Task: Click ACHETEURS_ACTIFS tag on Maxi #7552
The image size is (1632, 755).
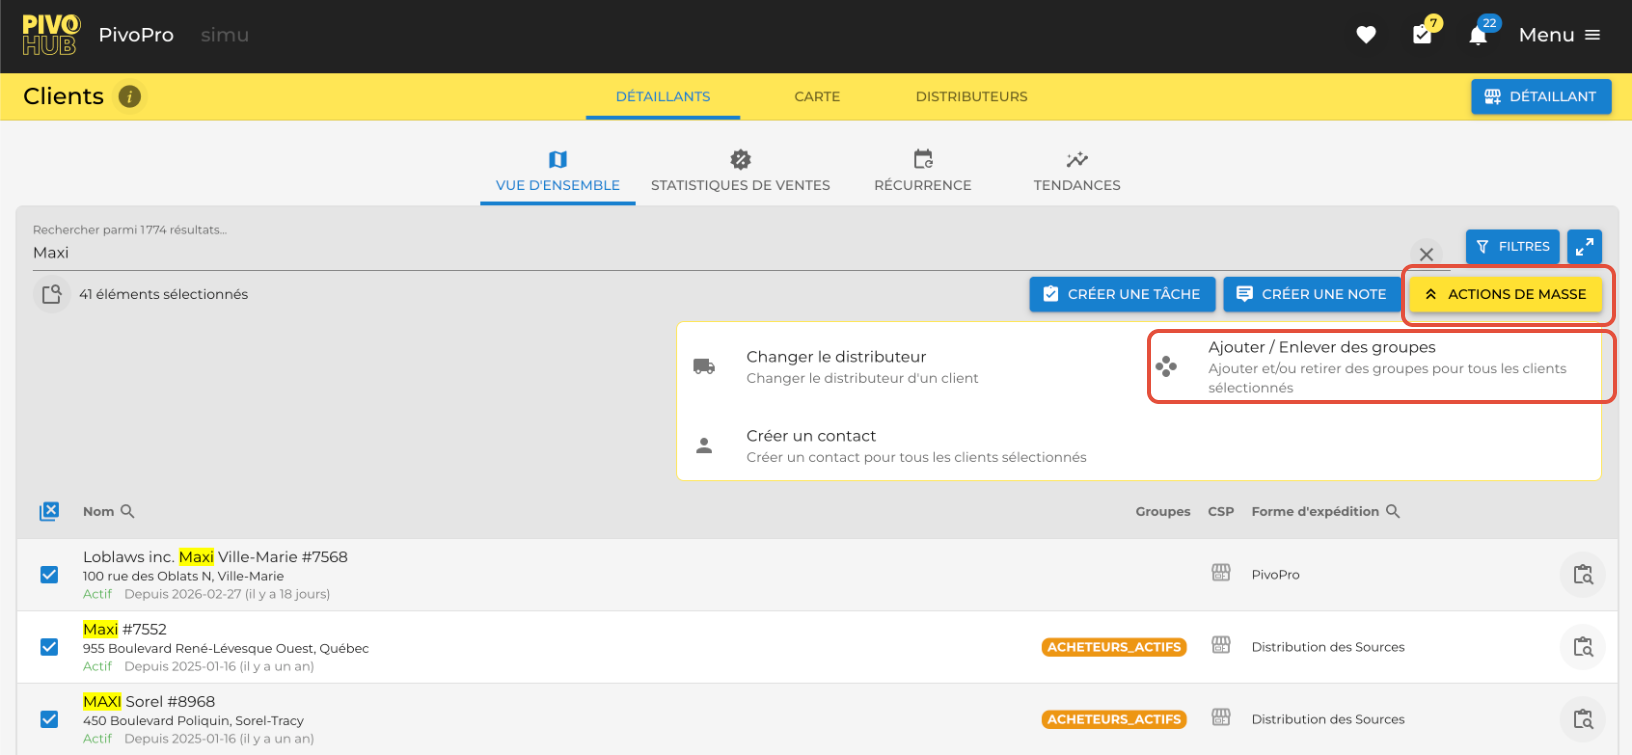Action: [1114, 647]
